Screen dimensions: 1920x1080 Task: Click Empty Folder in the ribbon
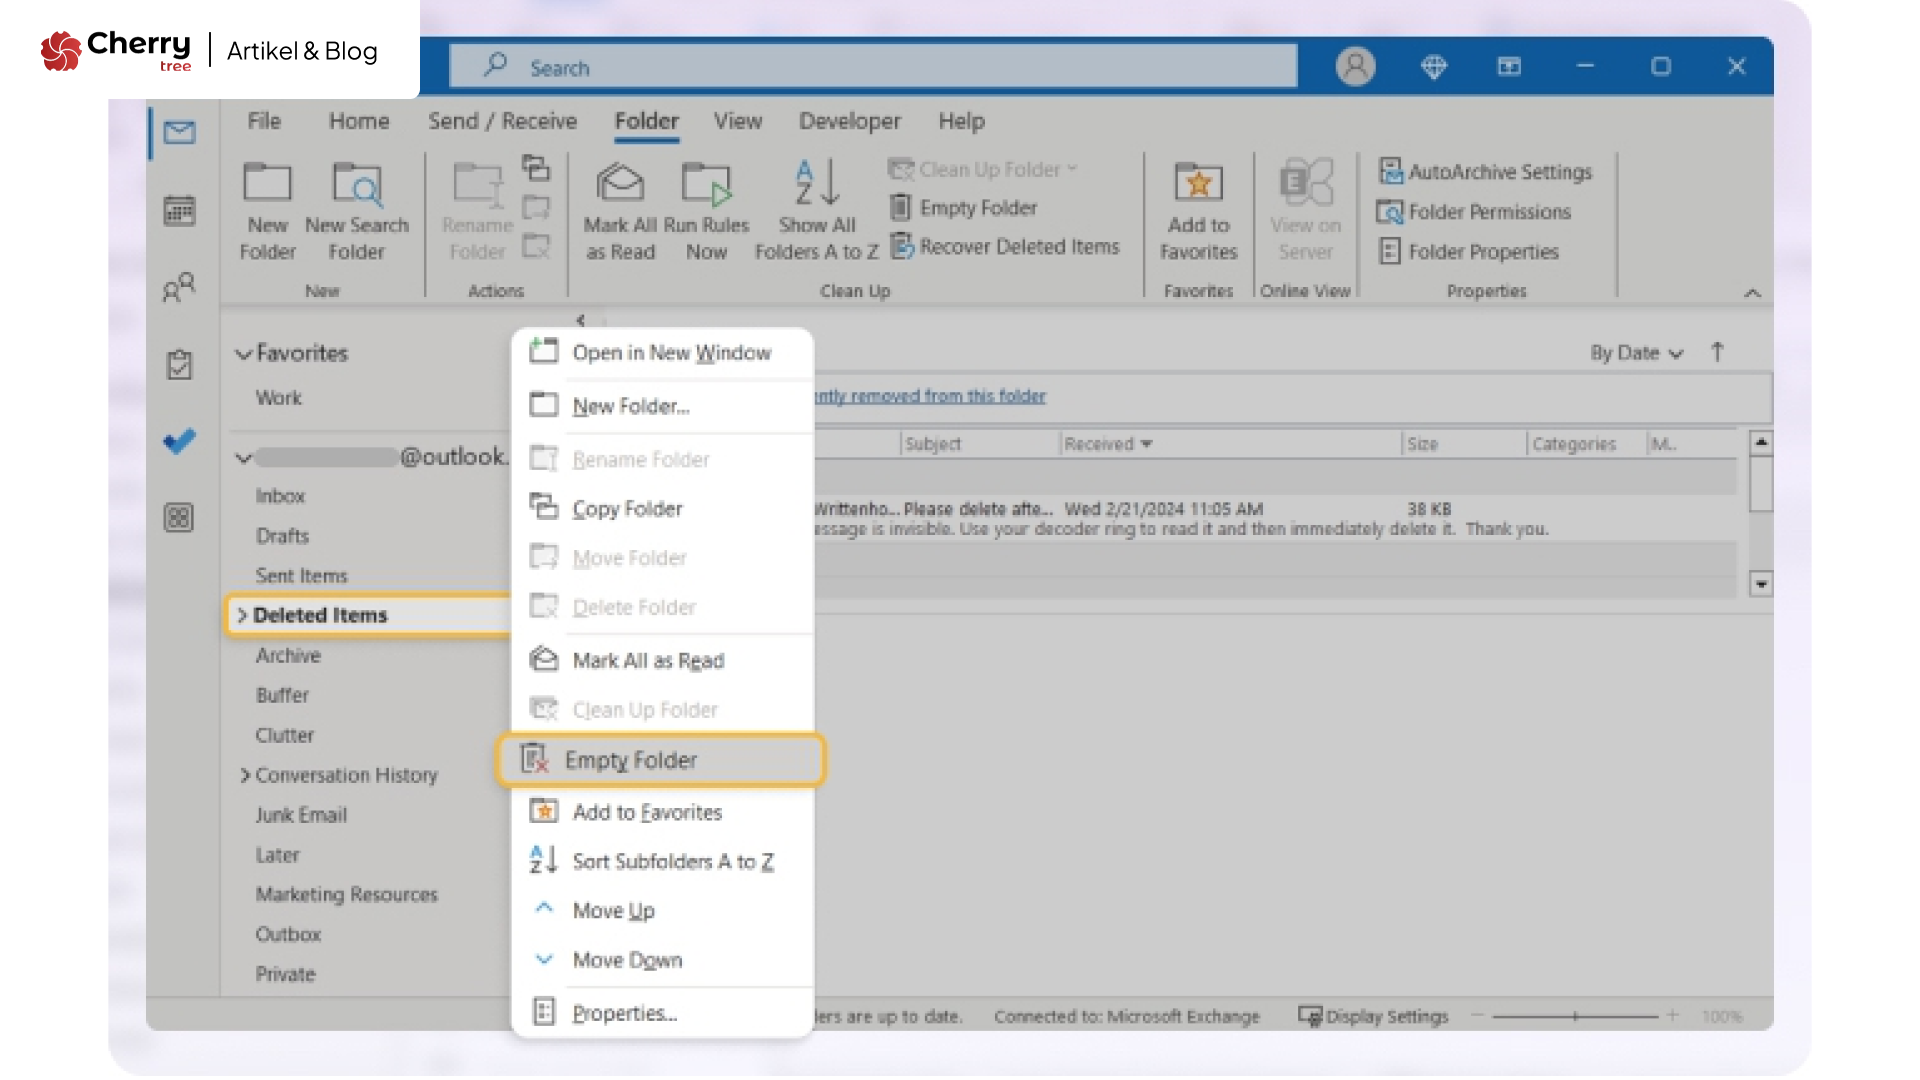click(x=964, y=208)
